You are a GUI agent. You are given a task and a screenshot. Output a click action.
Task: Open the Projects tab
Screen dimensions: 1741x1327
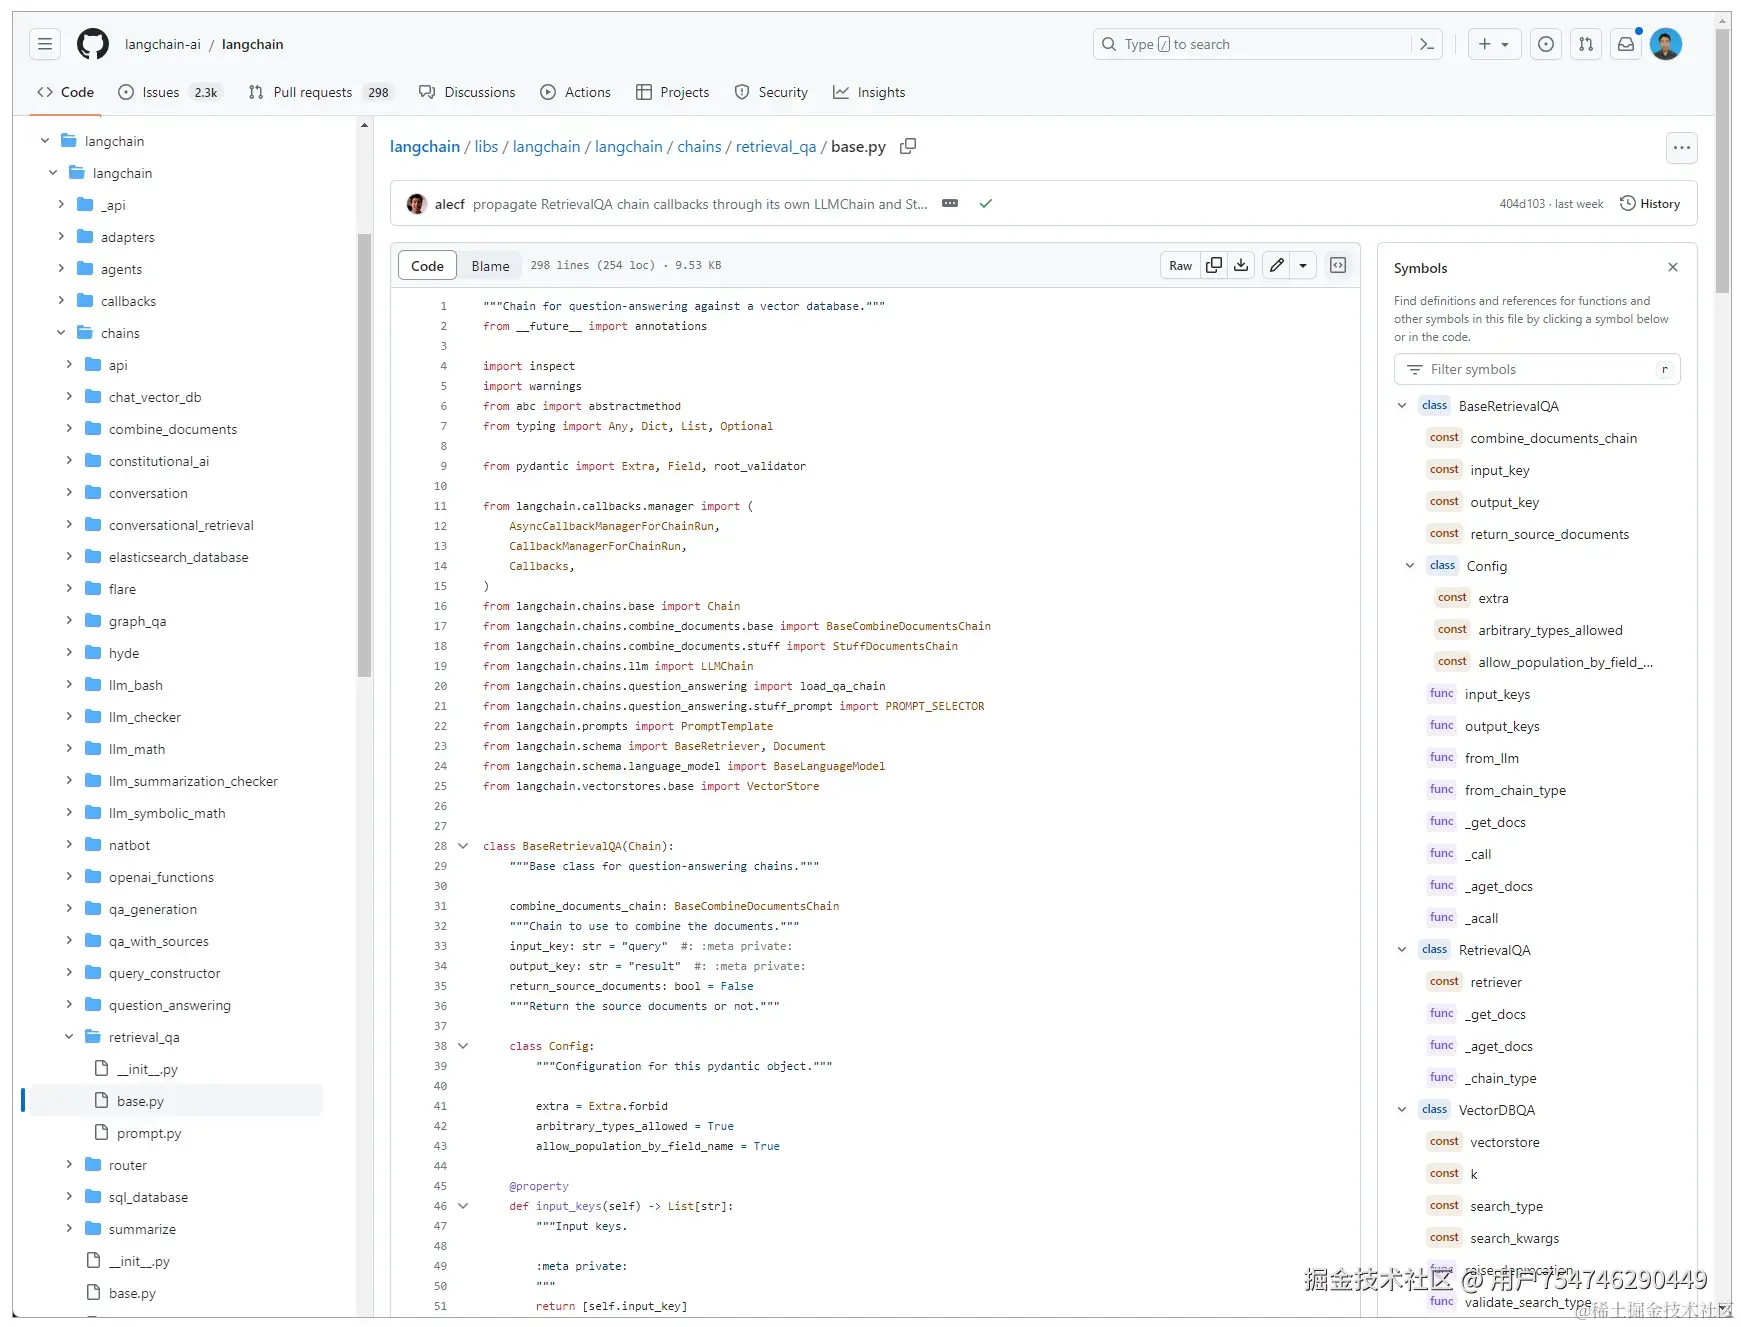pos(673,92)
